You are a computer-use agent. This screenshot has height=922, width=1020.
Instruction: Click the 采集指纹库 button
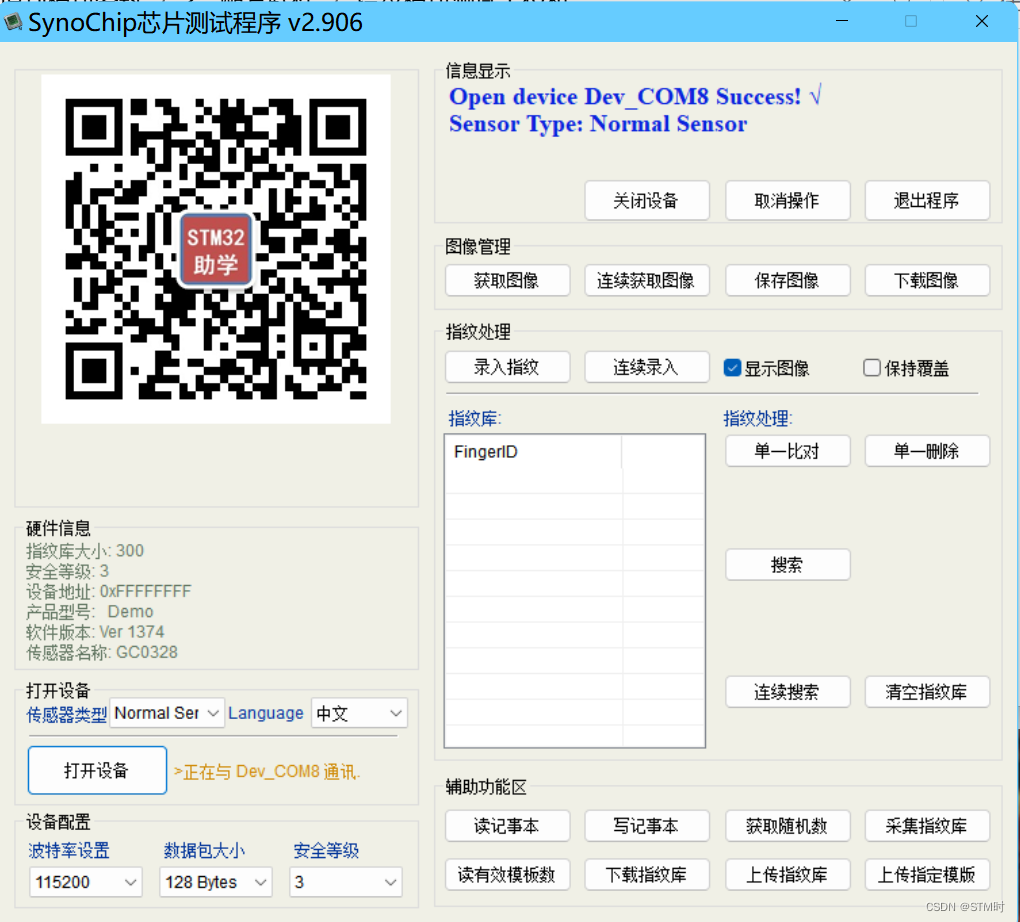(927, 826)
